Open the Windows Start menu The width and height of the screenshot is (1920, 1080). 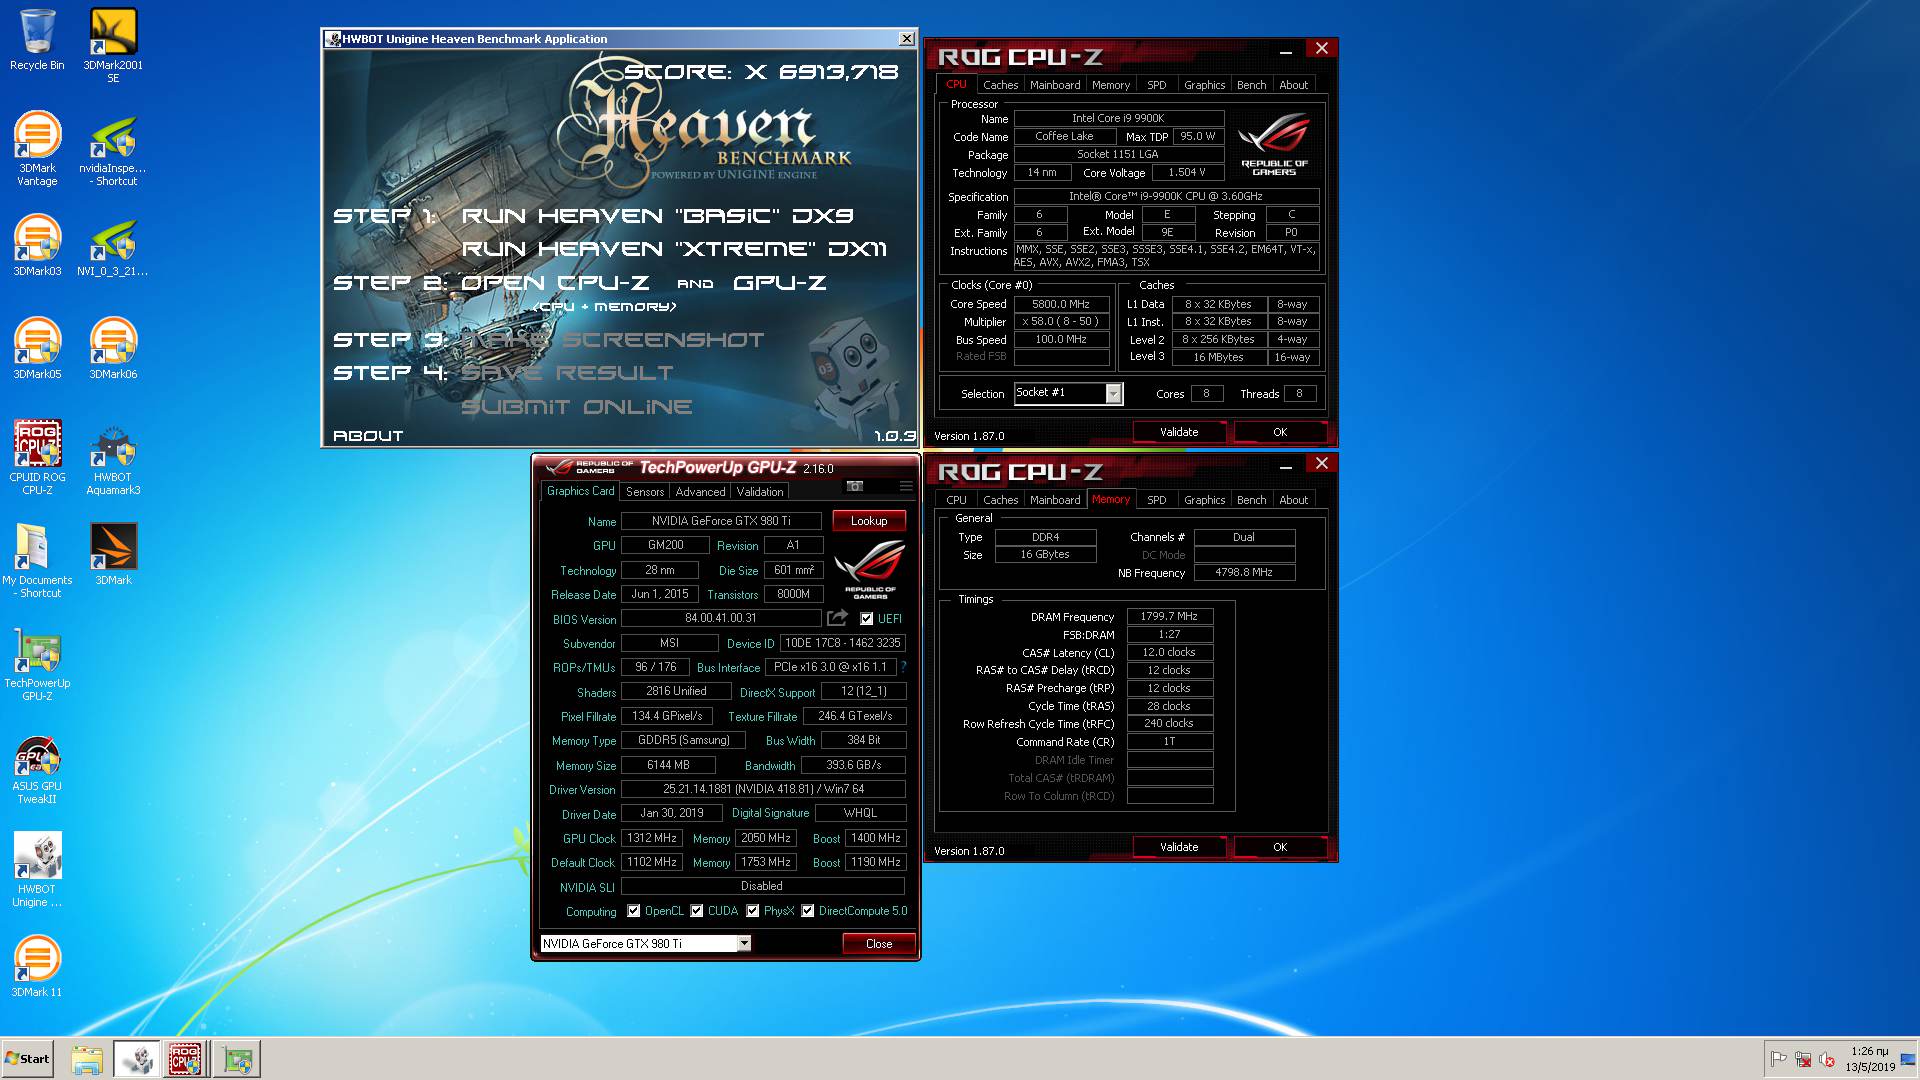point(28,1059)
